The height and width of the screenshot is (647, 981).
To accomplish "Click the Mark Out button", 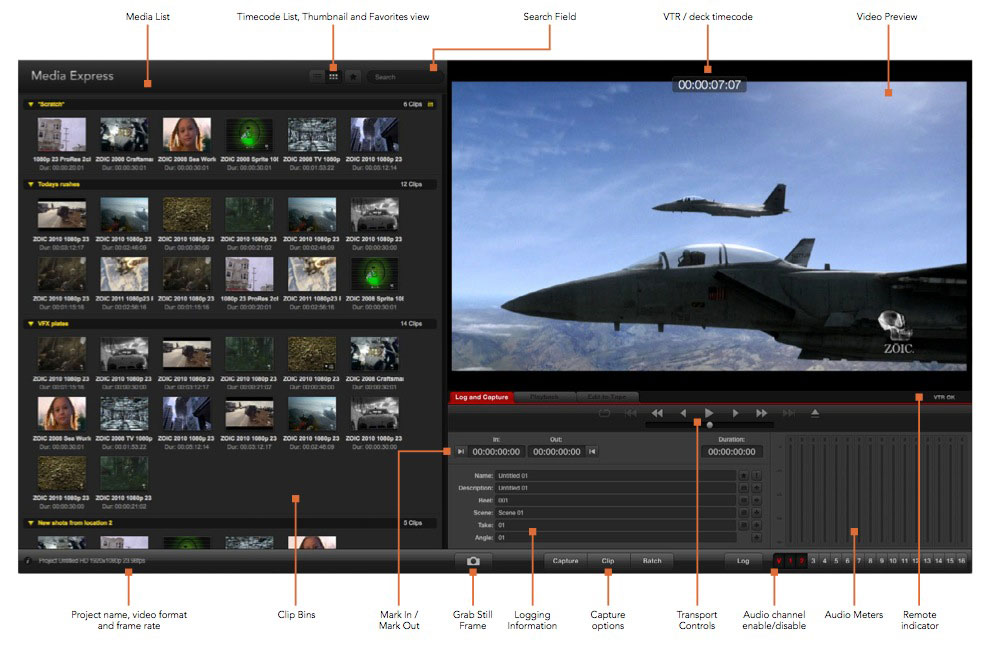I will [x=592, y=452].
